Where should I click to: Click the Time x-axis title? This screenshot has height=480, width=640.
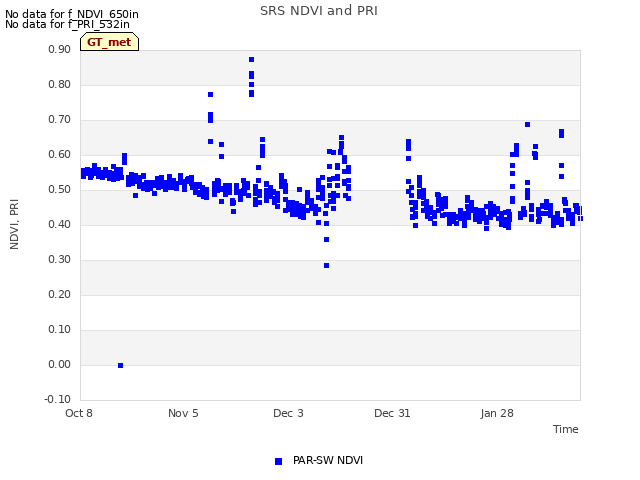[x=565, y=429]
